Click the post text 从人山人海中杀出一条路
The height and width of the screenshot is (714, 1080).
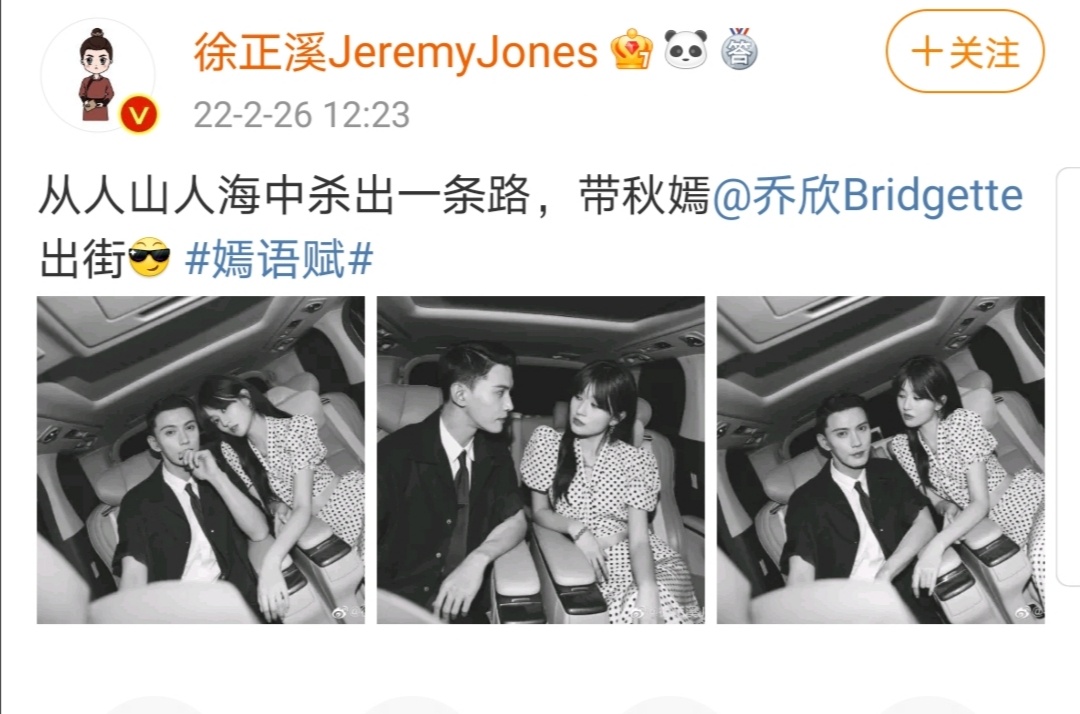[x=284, y=196]
